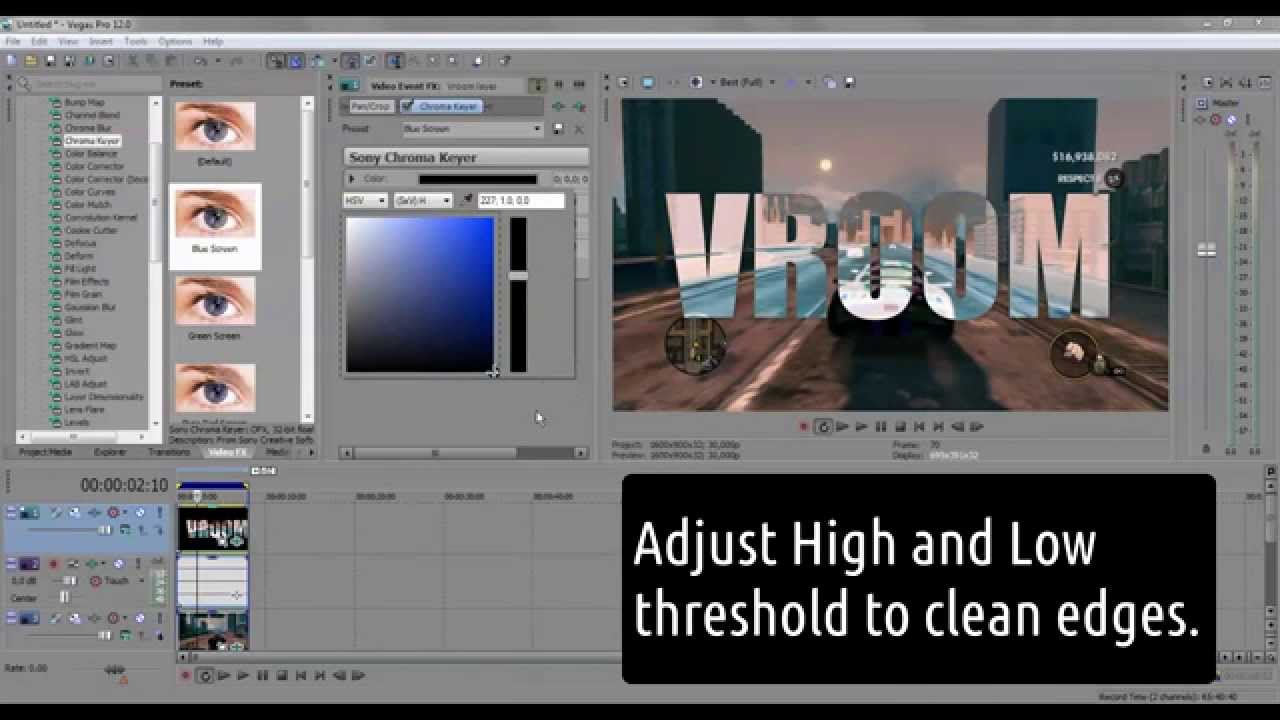1280x720 pixels.
Task: Arm audio track for record
Action: [x=54, y=564]
